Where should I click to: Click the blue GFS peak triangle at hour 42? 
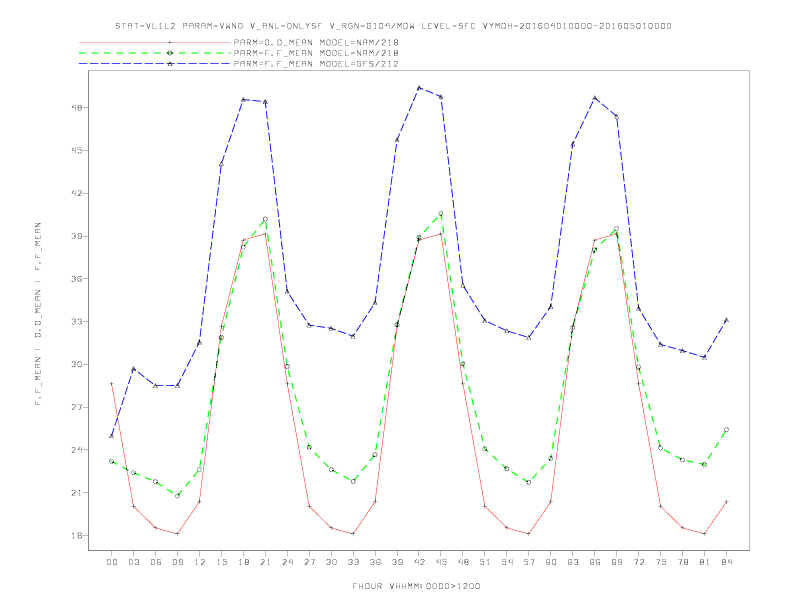[419, 88]
